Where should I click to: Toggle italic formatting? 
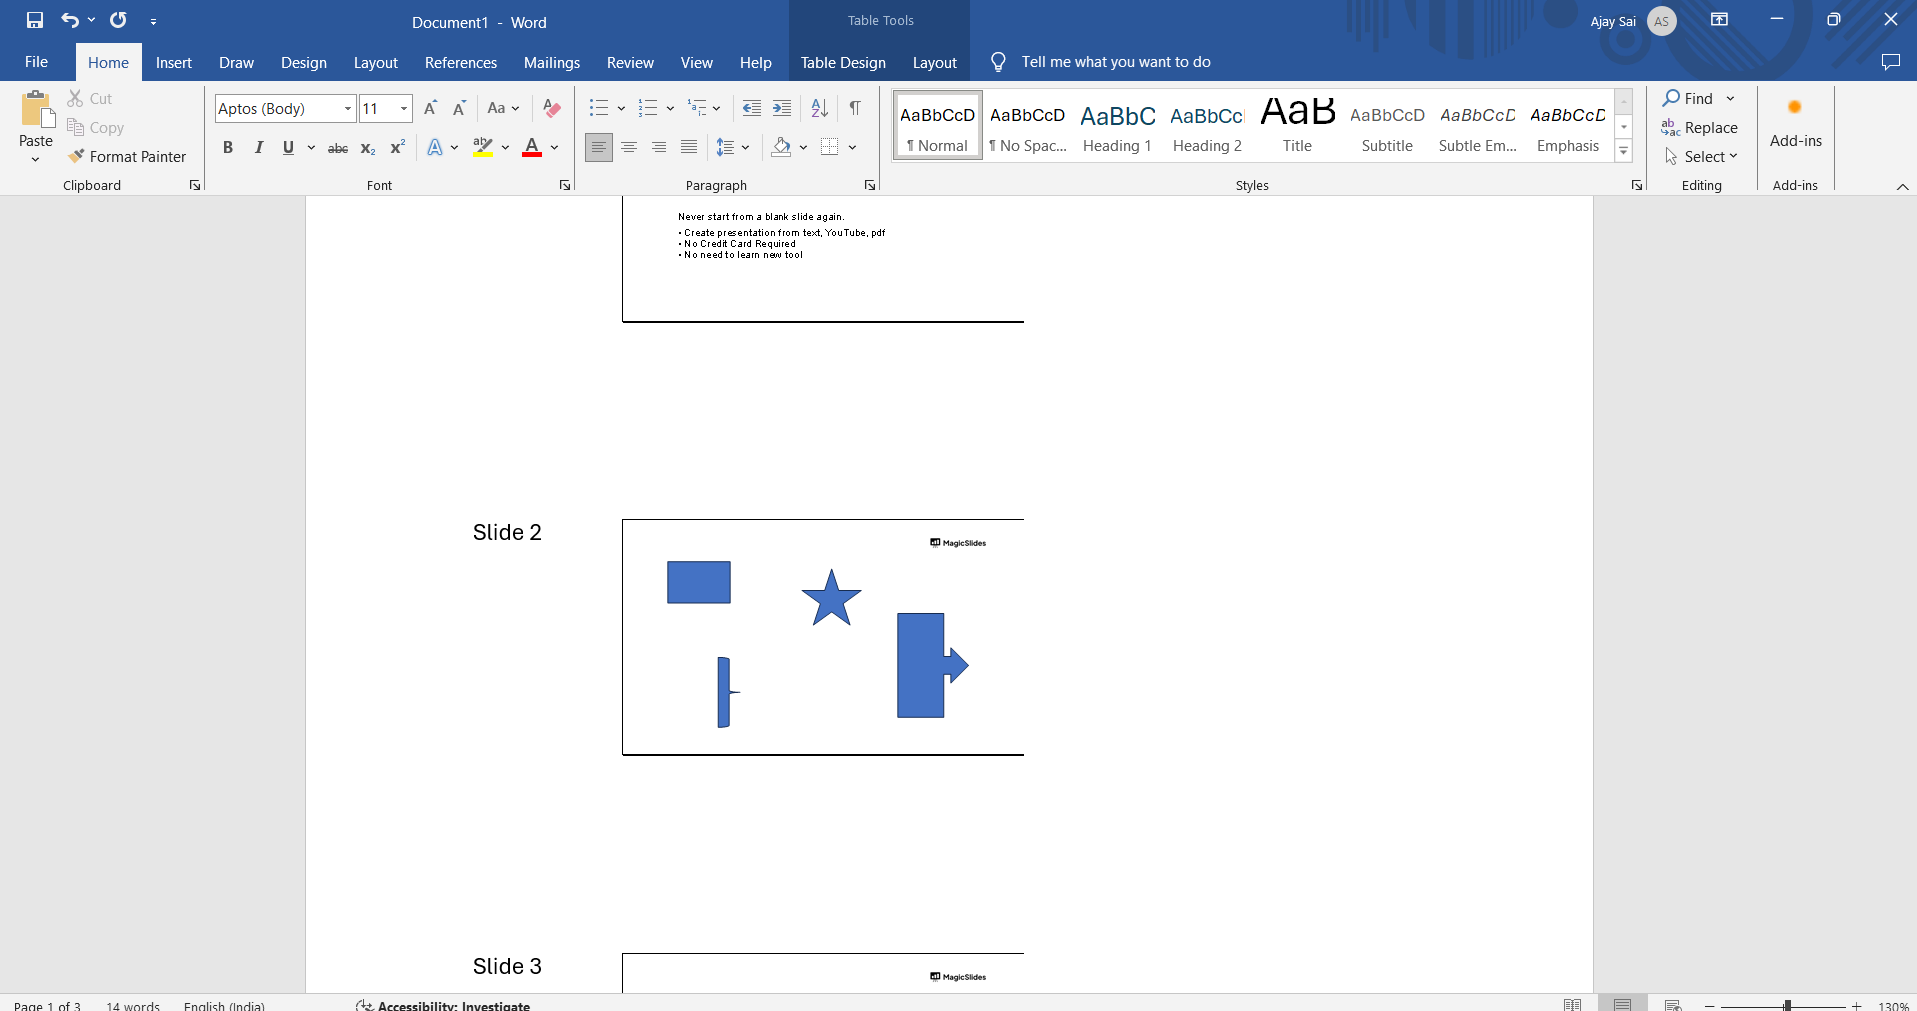click(258, 148)
